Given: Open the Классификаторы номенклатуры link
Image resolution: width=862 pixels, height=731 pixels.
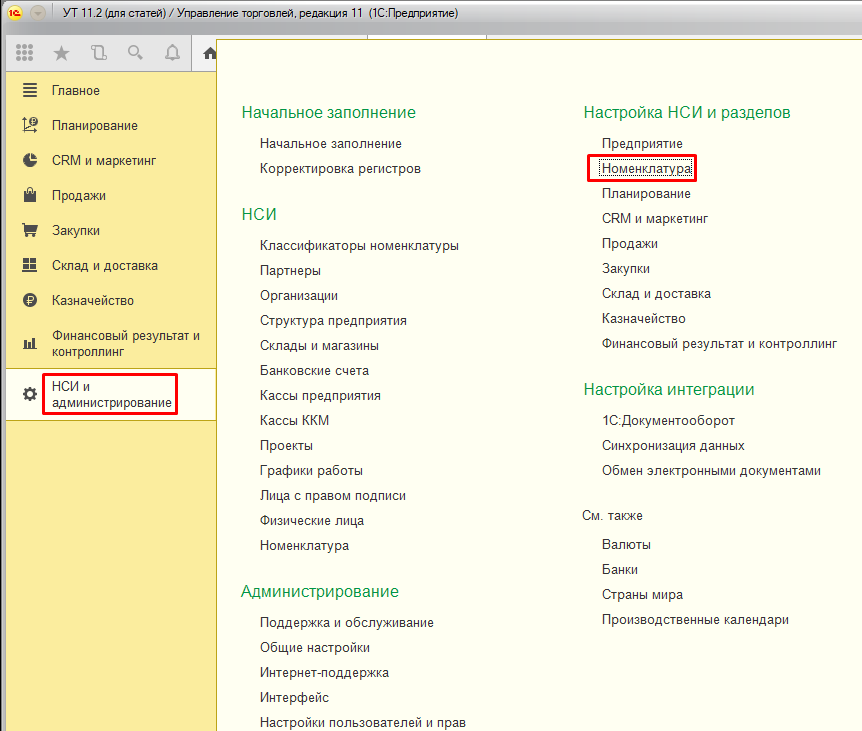Looking at the screenshot, I should tap(359, 246).
